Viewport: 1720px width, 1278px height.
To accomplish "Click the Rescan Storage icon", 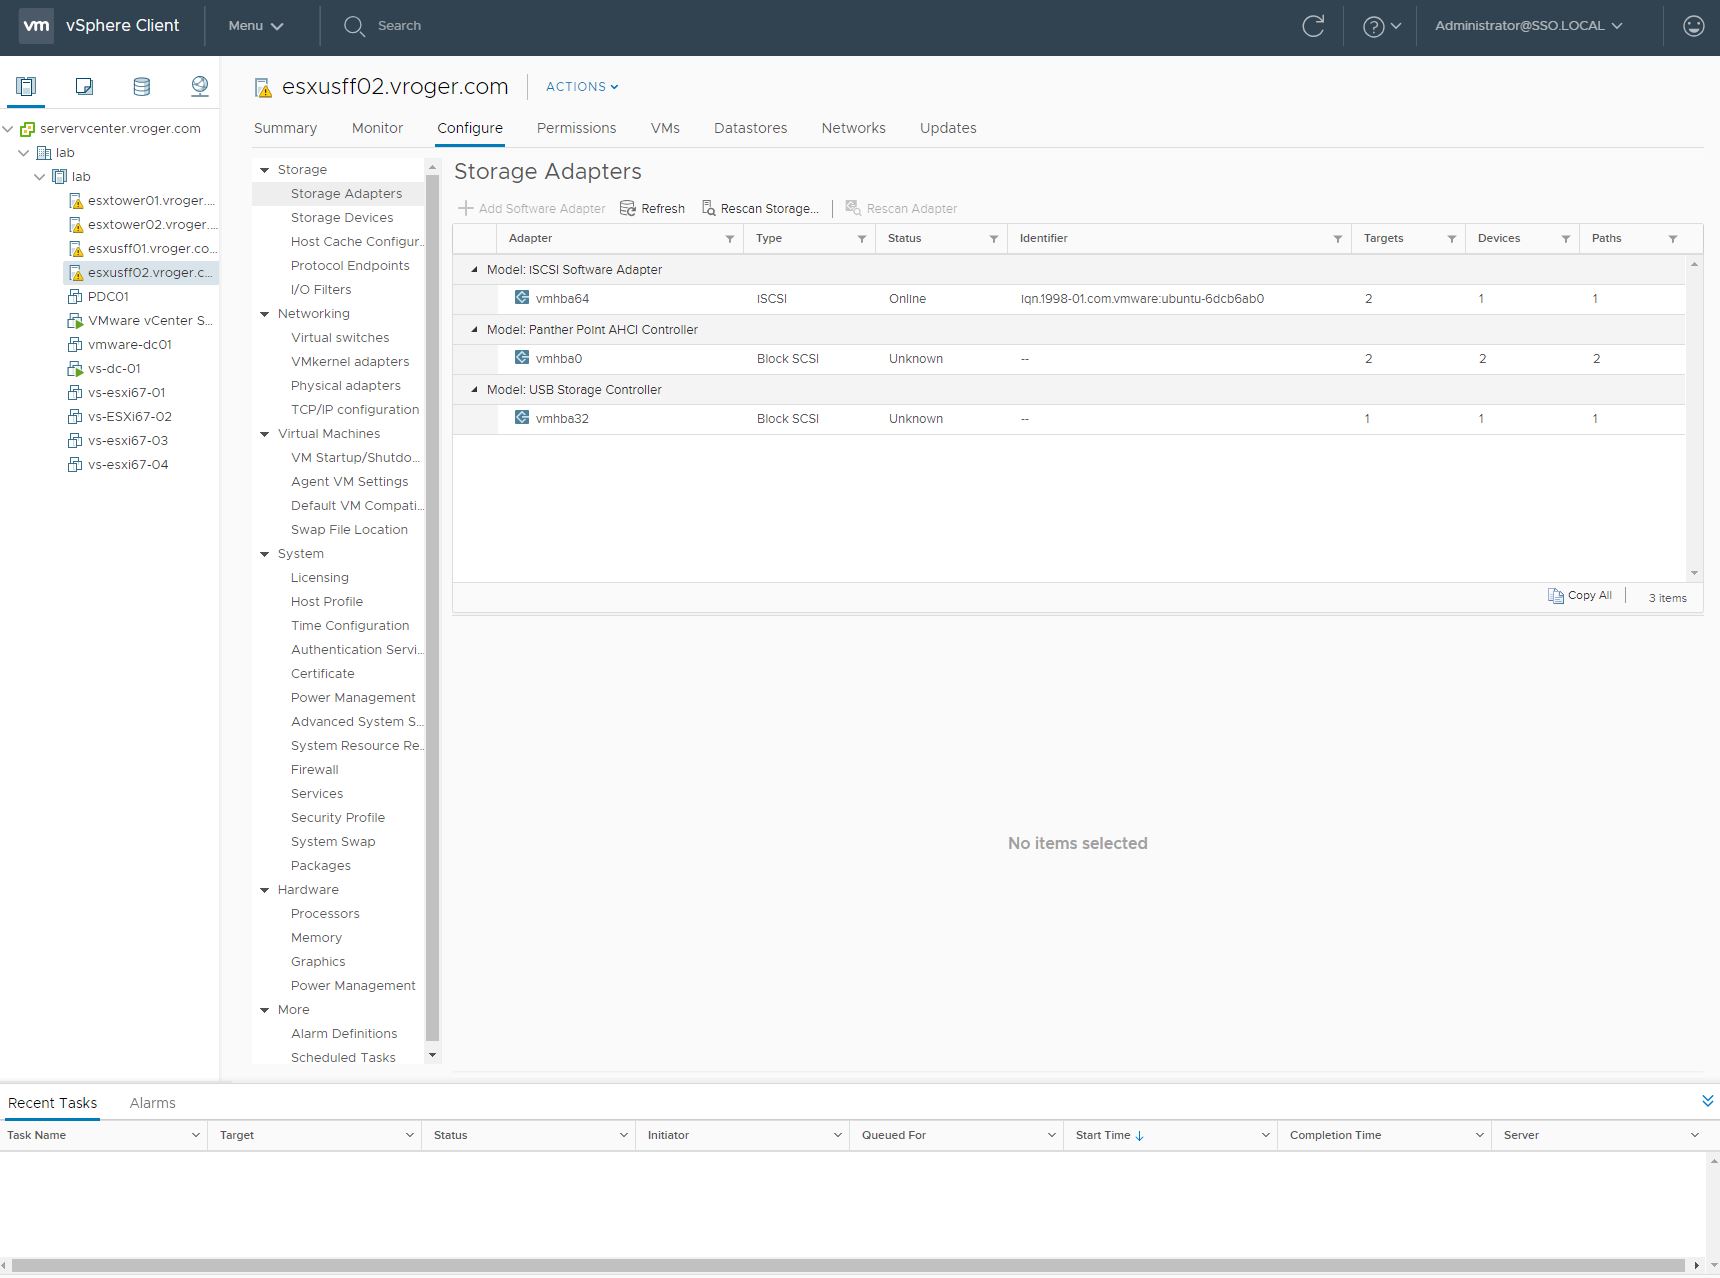I will click(x=709, y=208).
